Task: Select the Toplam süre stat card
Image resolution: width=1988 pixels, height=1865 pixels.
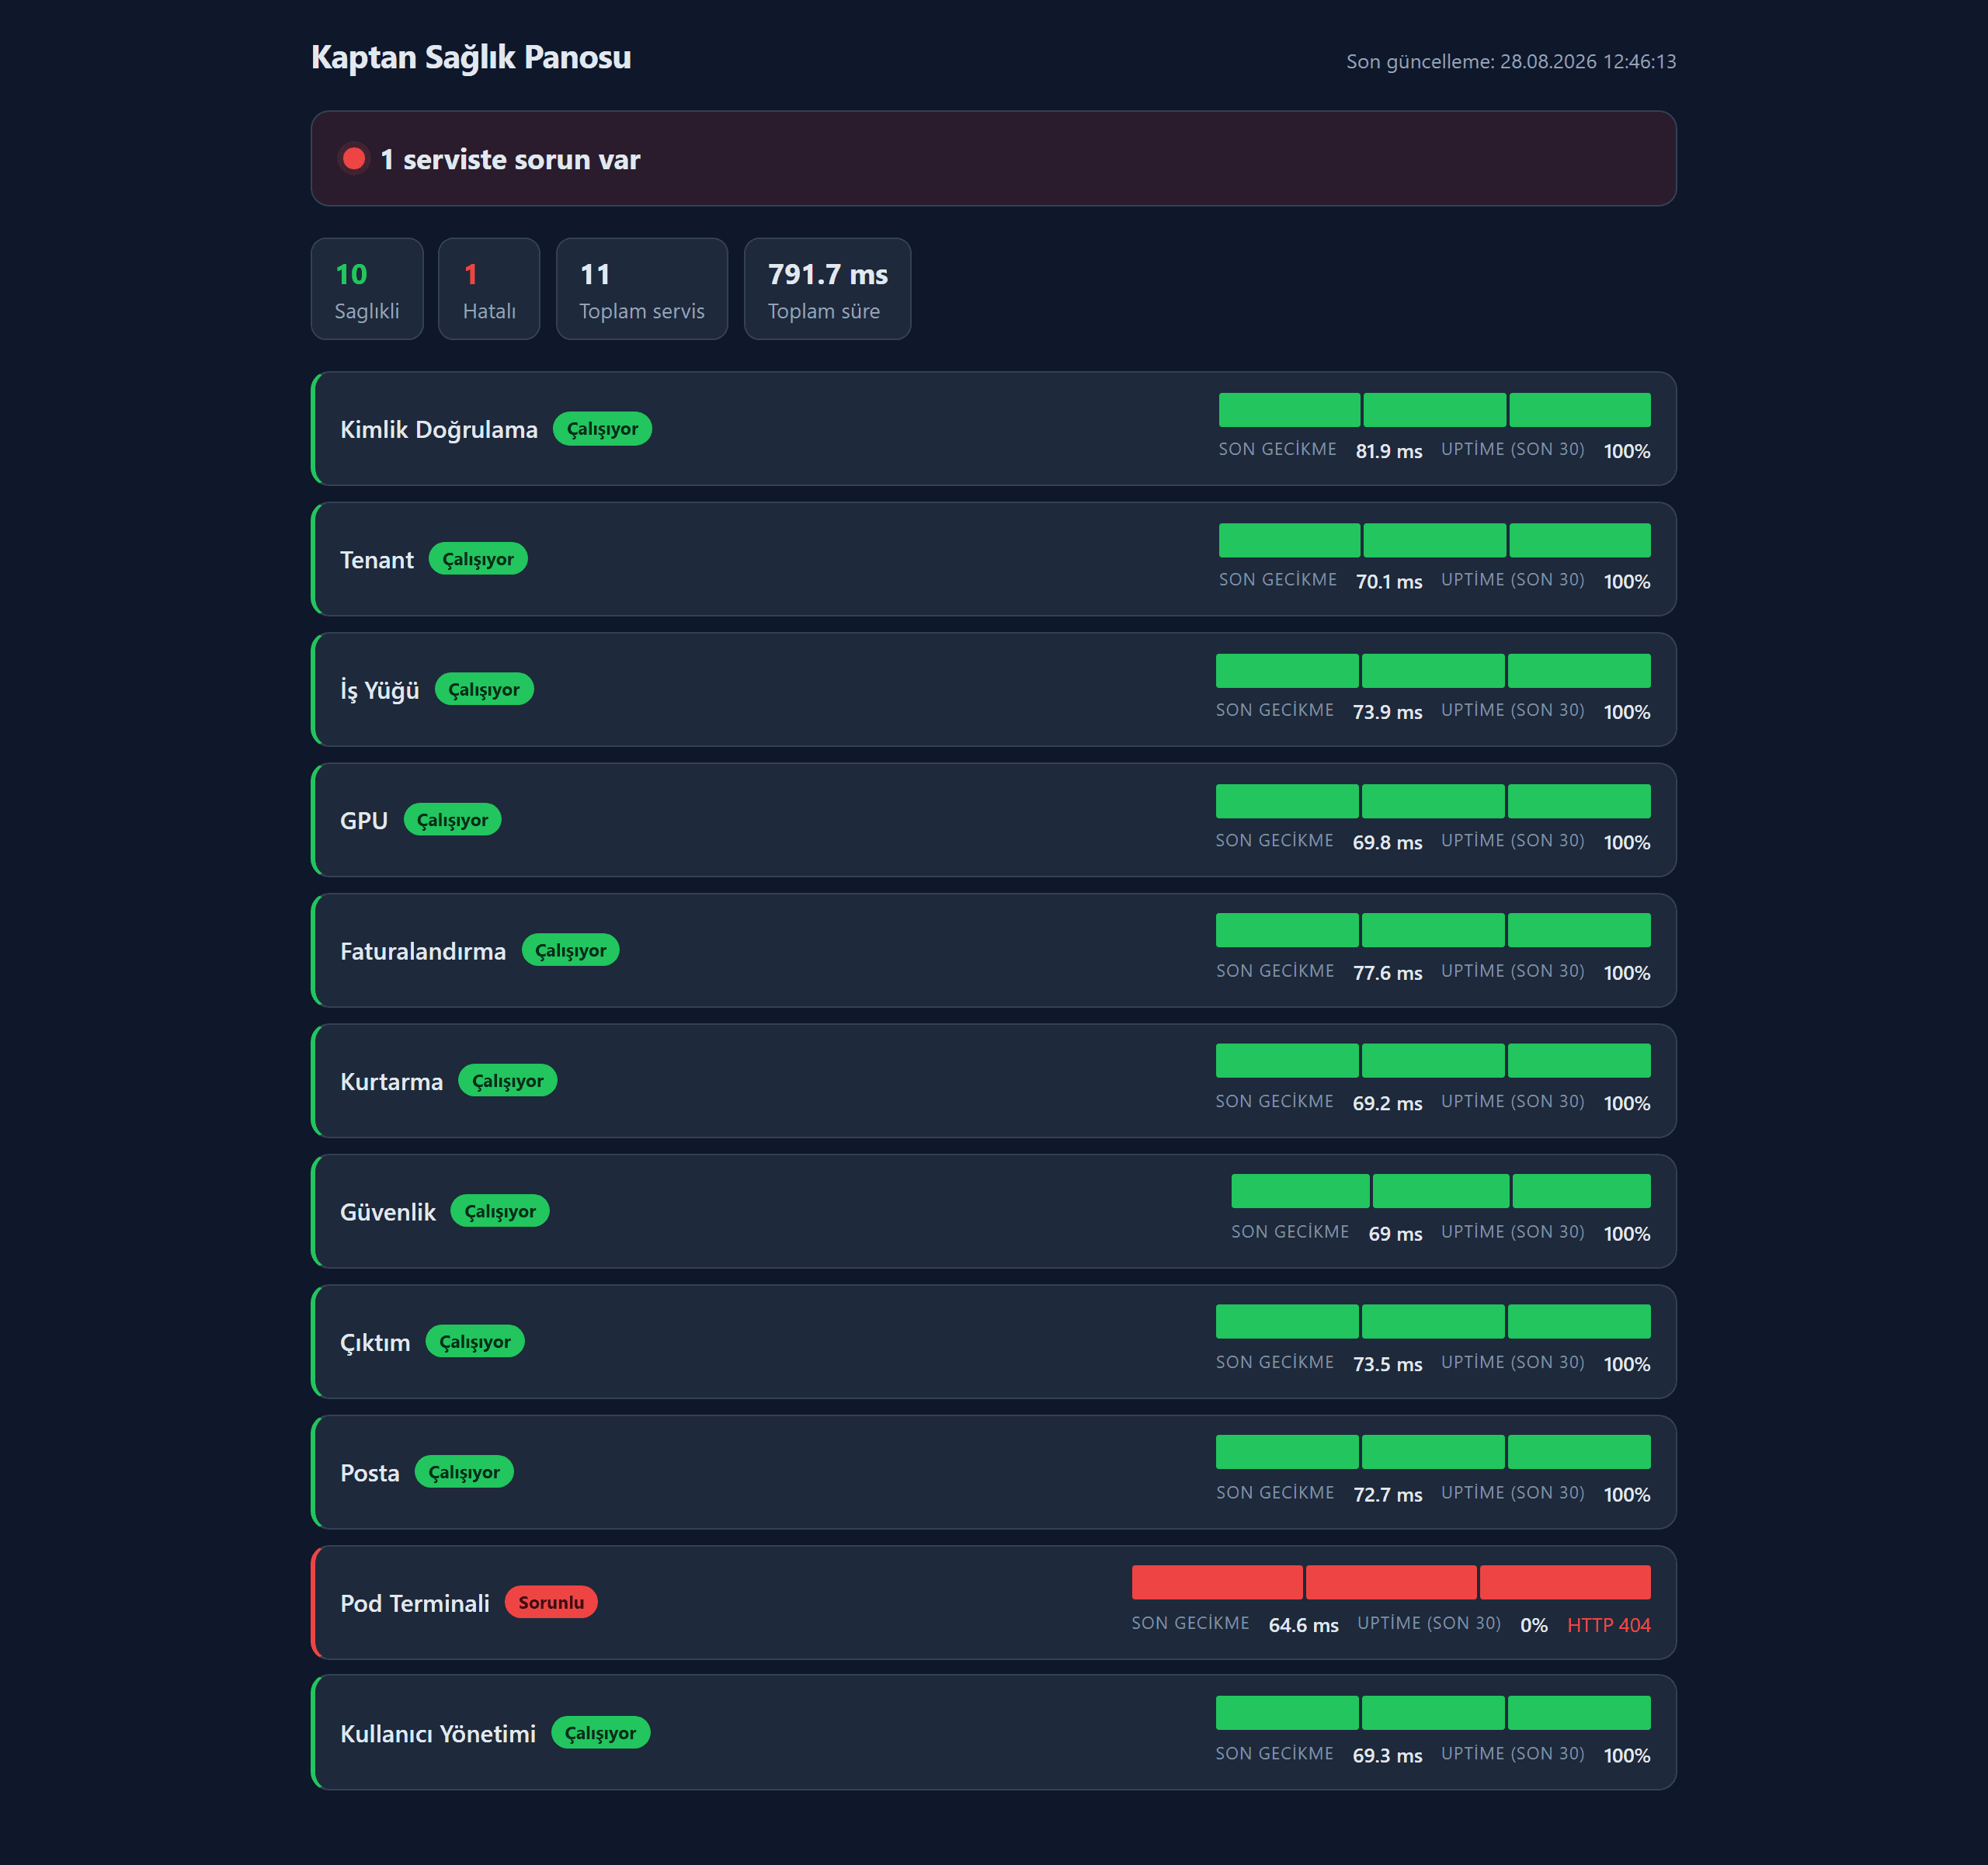Action: (827, 289)
